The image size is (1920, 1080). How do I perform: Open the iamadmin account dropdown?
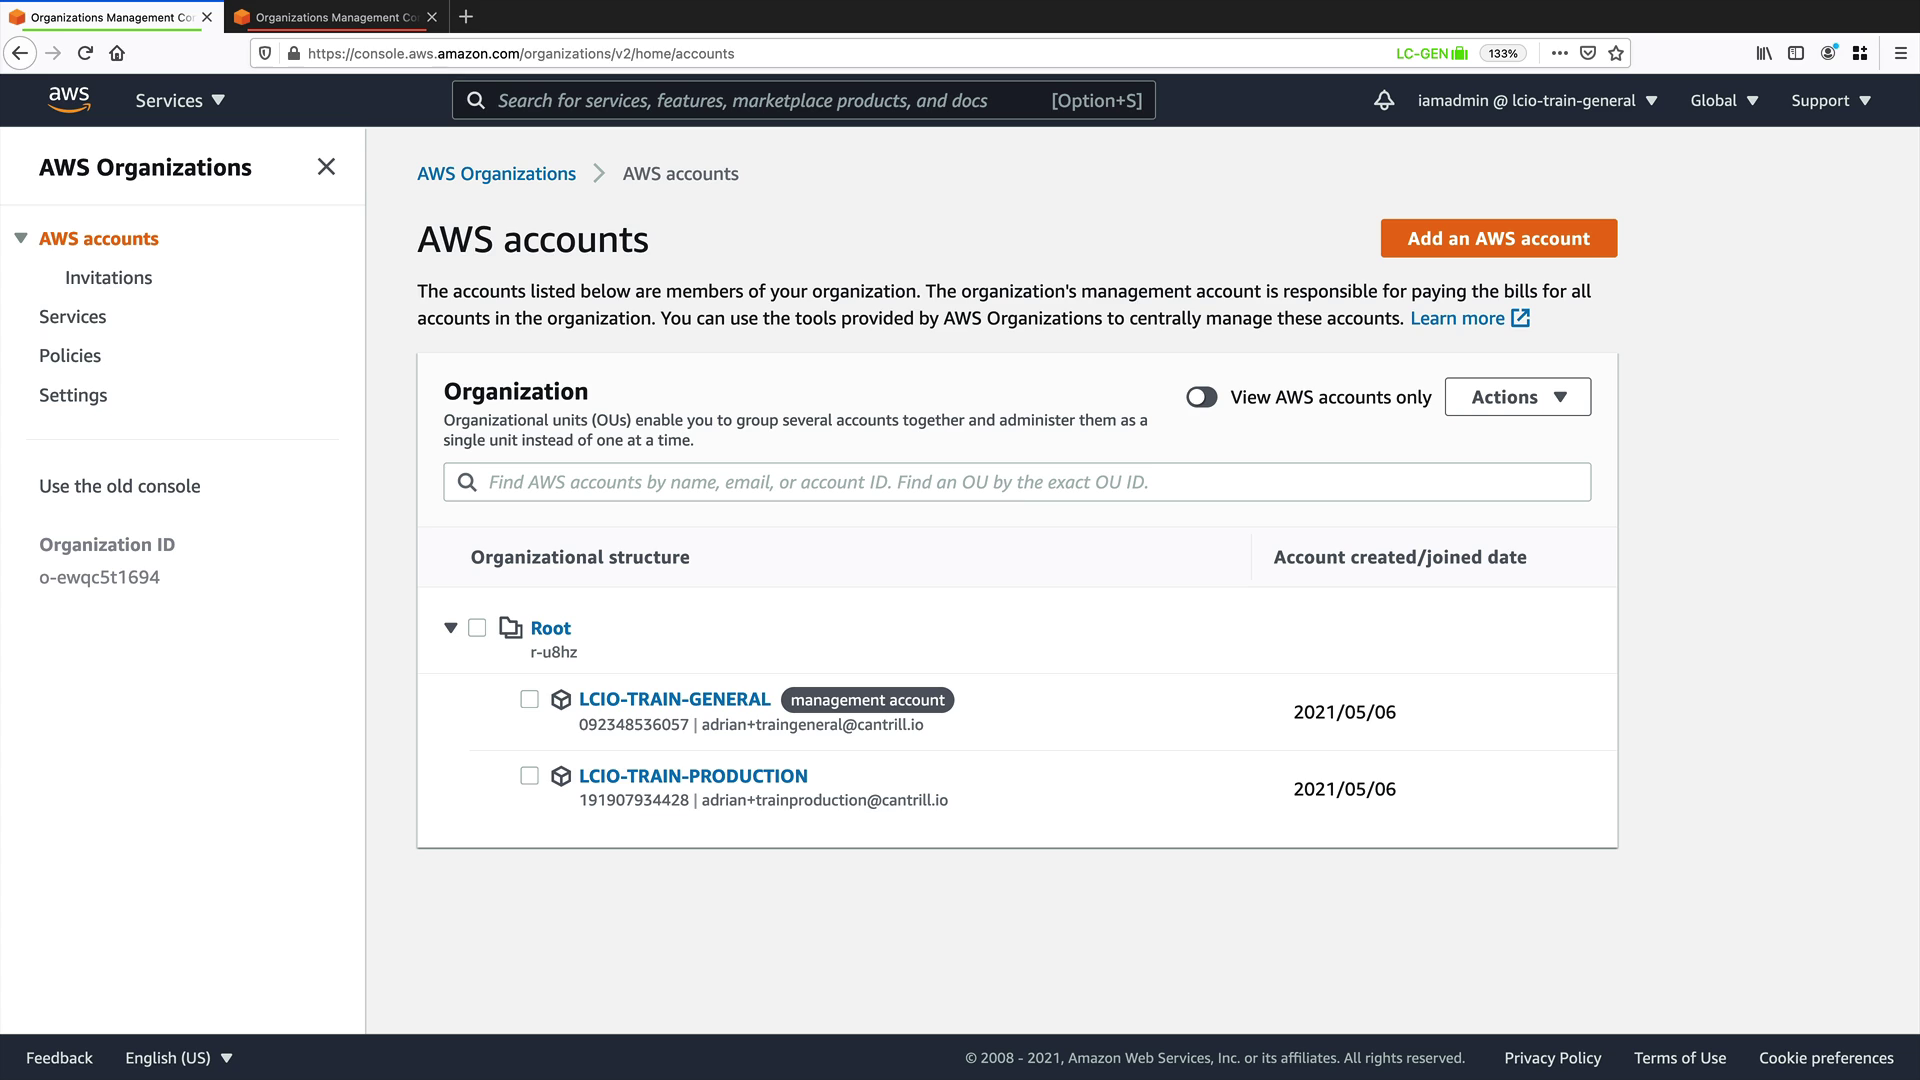pyautogui.click(x=1538, y=100)
